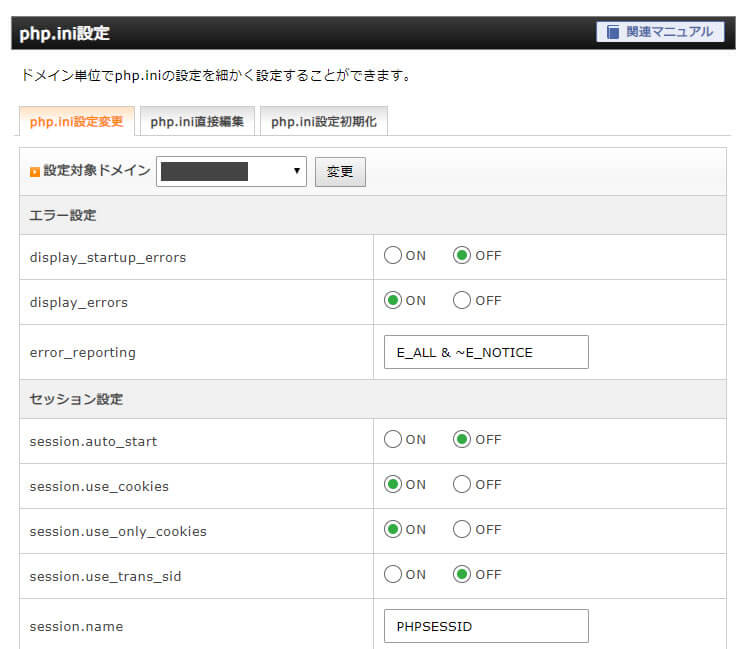Image resolution: width=746 pixels, height=649 pixels.
Task: Set display_errors to OFF
Action: click(462, 300)
